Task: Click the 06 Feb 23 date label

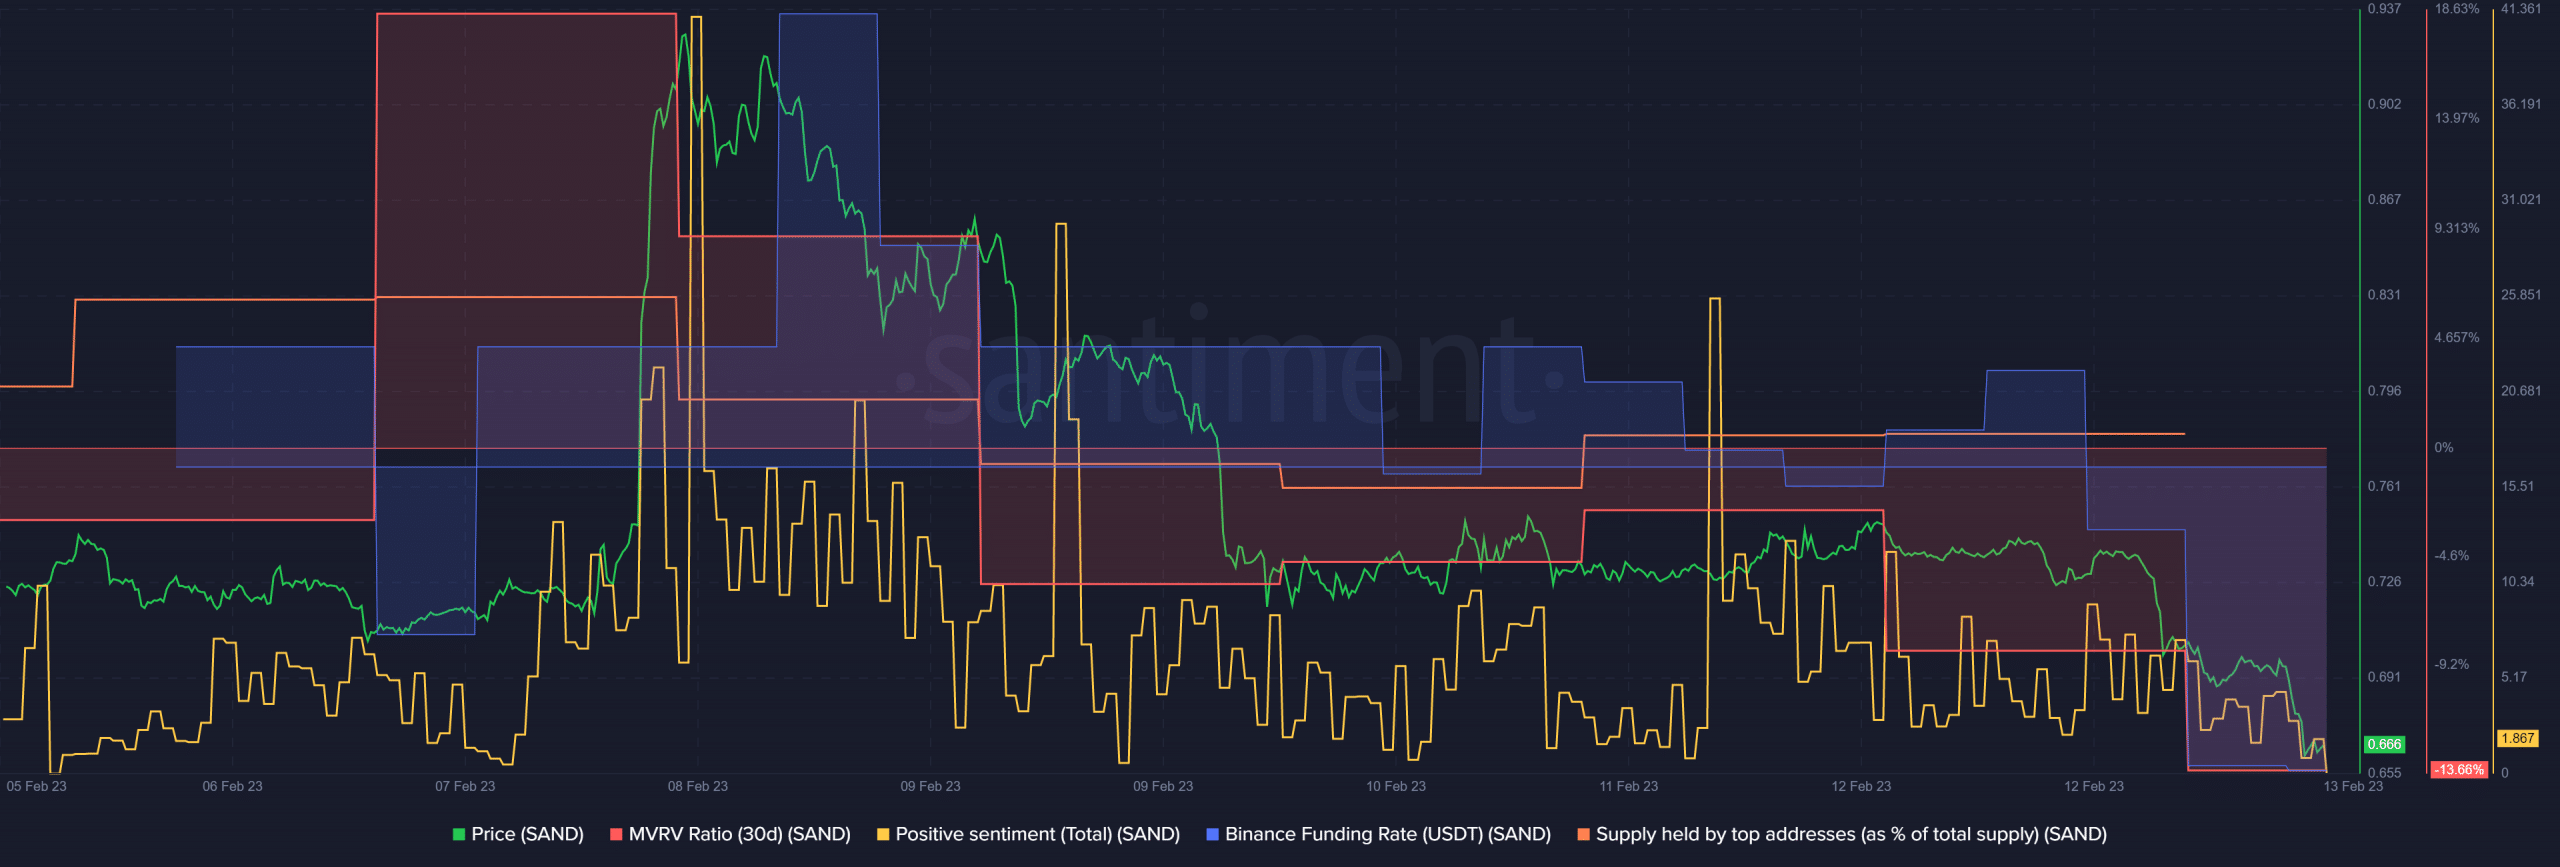Action: 233,786
